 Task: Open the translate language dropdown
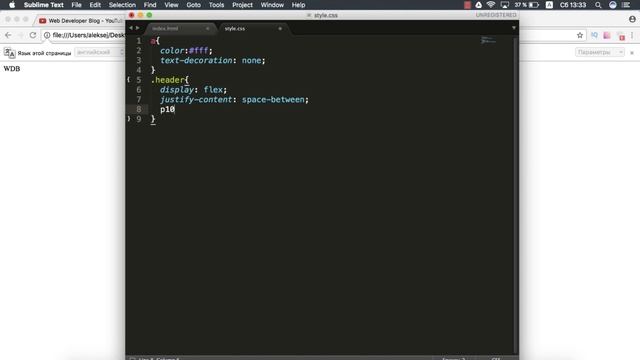[x=100, y=52]
